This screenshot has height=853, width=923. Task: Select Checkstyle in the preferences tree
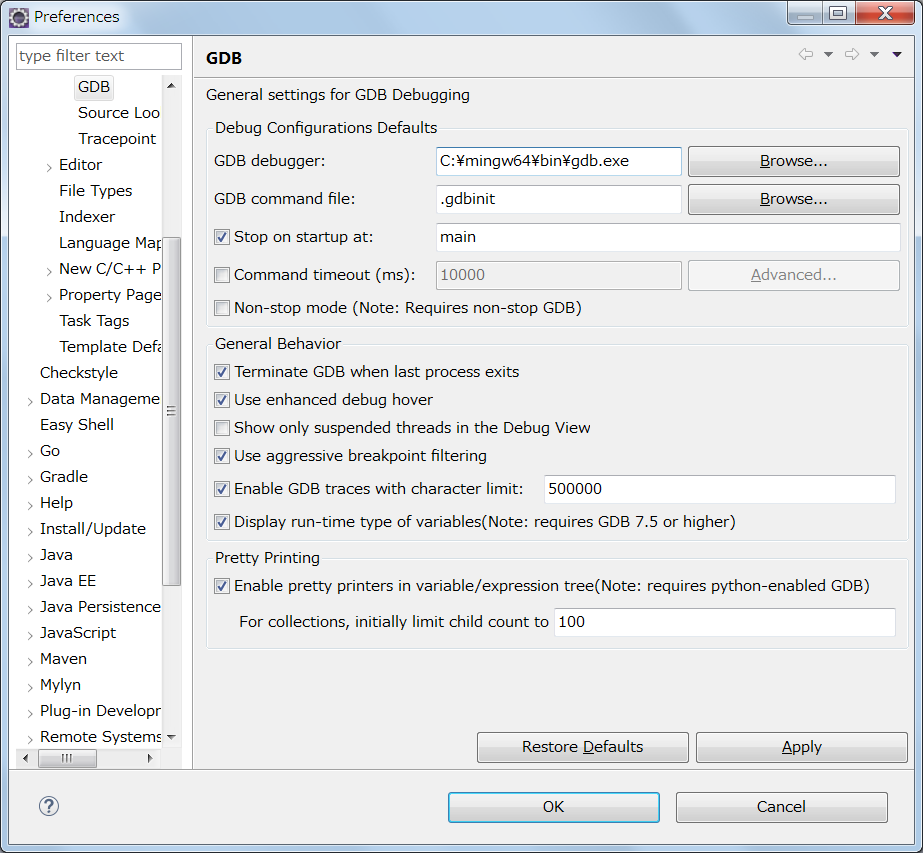pos(79,372)
